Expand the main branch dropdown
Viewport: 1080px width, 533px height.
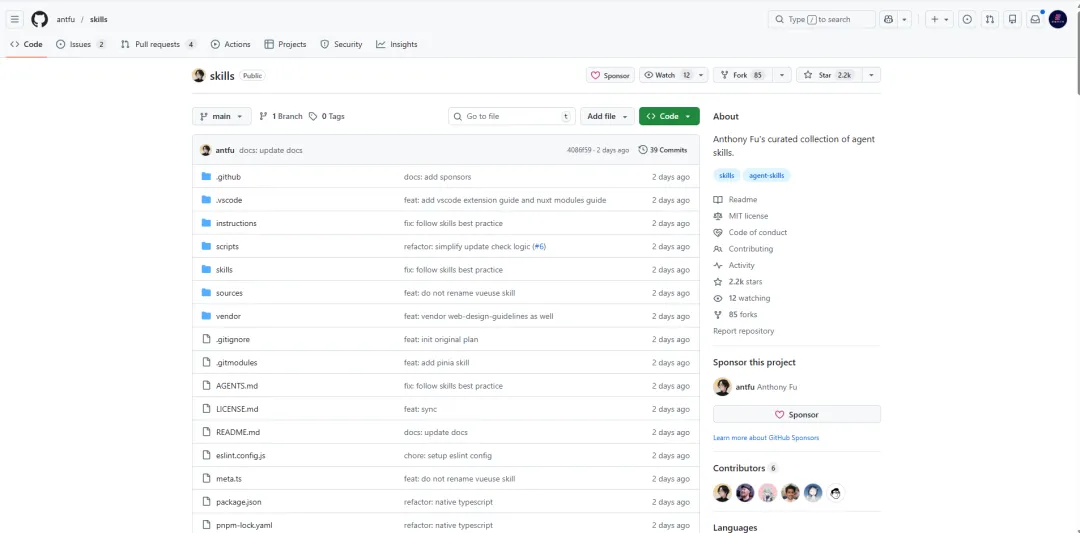click(x=222, y=116)
